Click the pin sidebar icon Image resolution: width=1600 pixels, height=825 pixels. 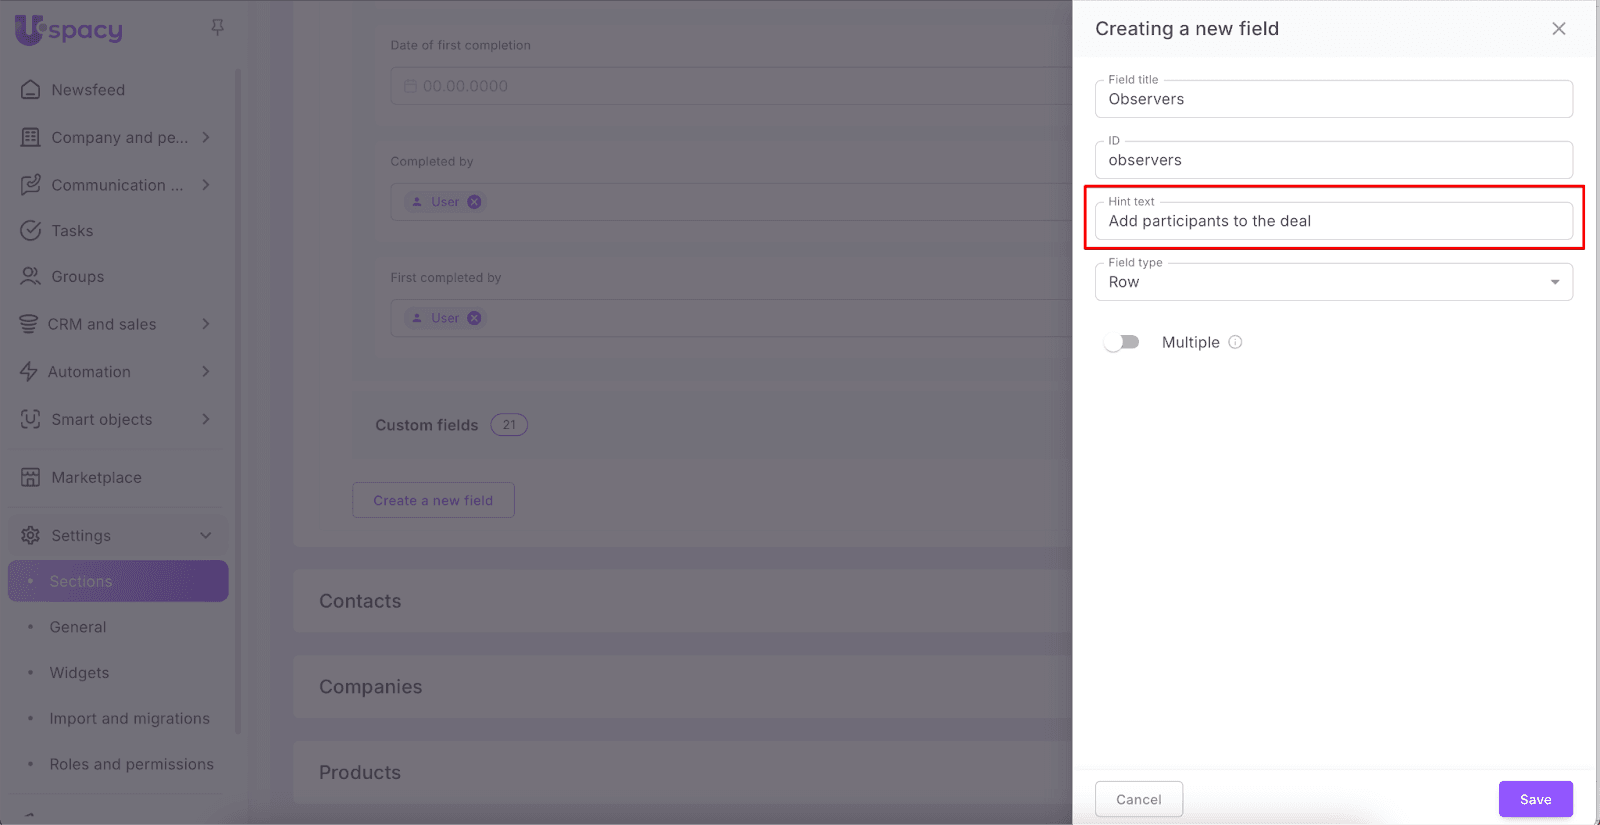(x=217, y=28)
